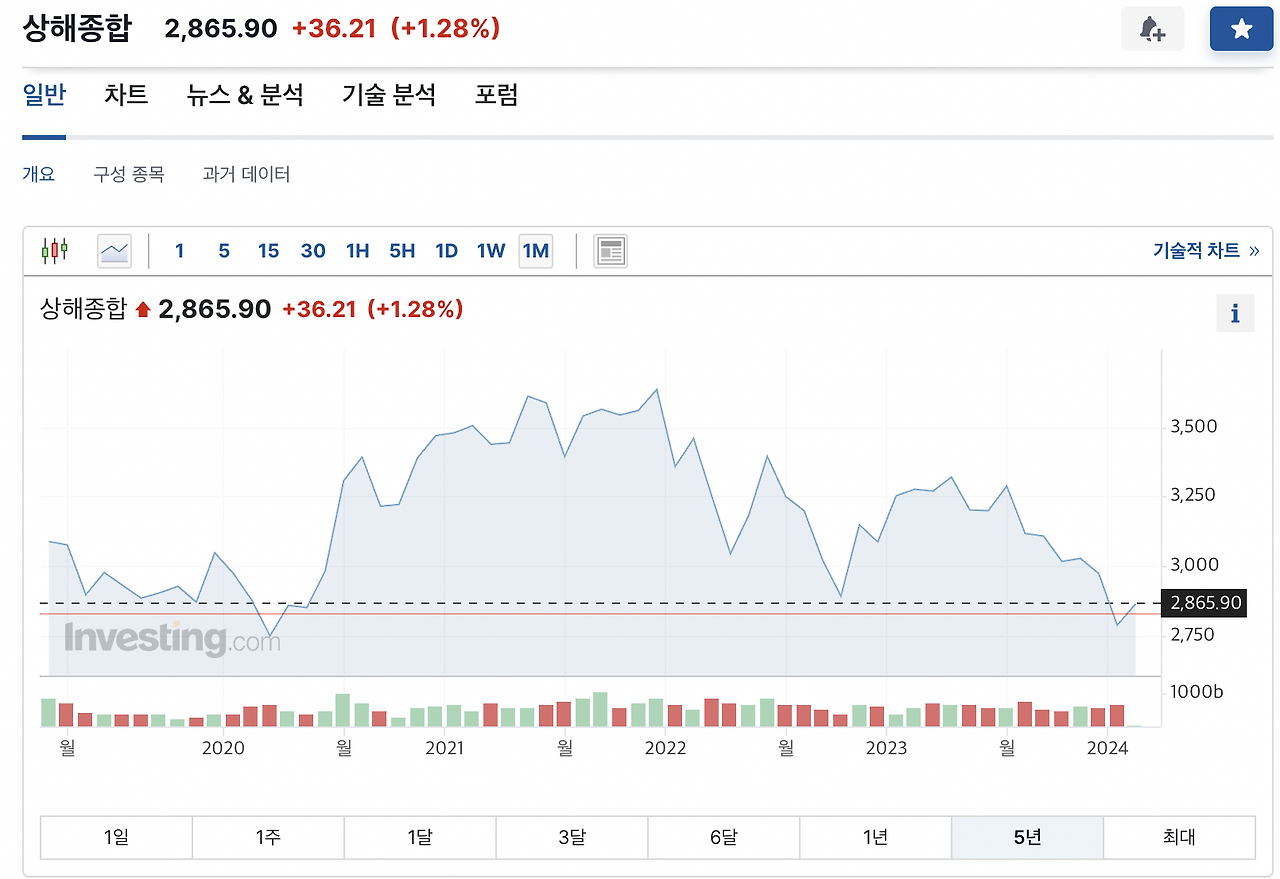Open the 일반 tab
This screenshot has height=879, width=1280.
[x=44, y=95]
